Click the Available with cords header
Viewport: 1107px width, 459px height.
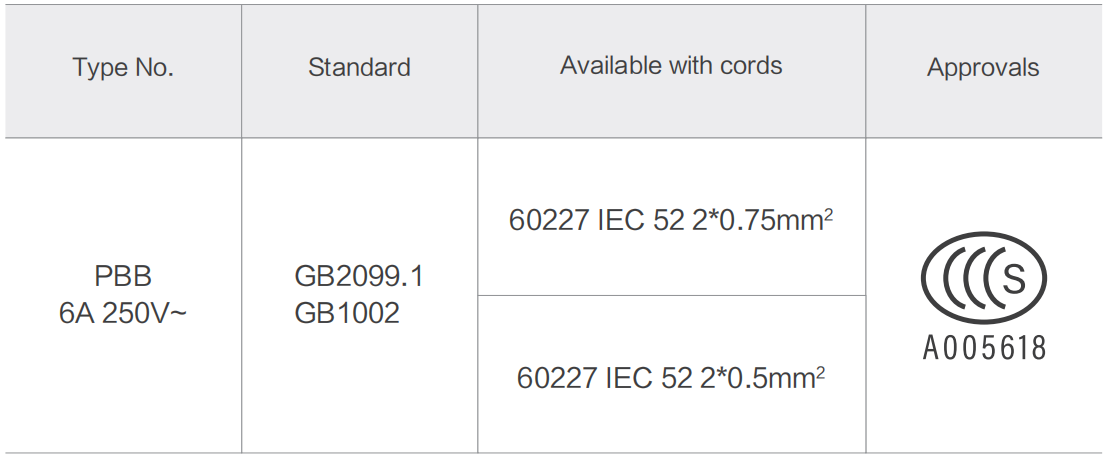tap(671, 66)
